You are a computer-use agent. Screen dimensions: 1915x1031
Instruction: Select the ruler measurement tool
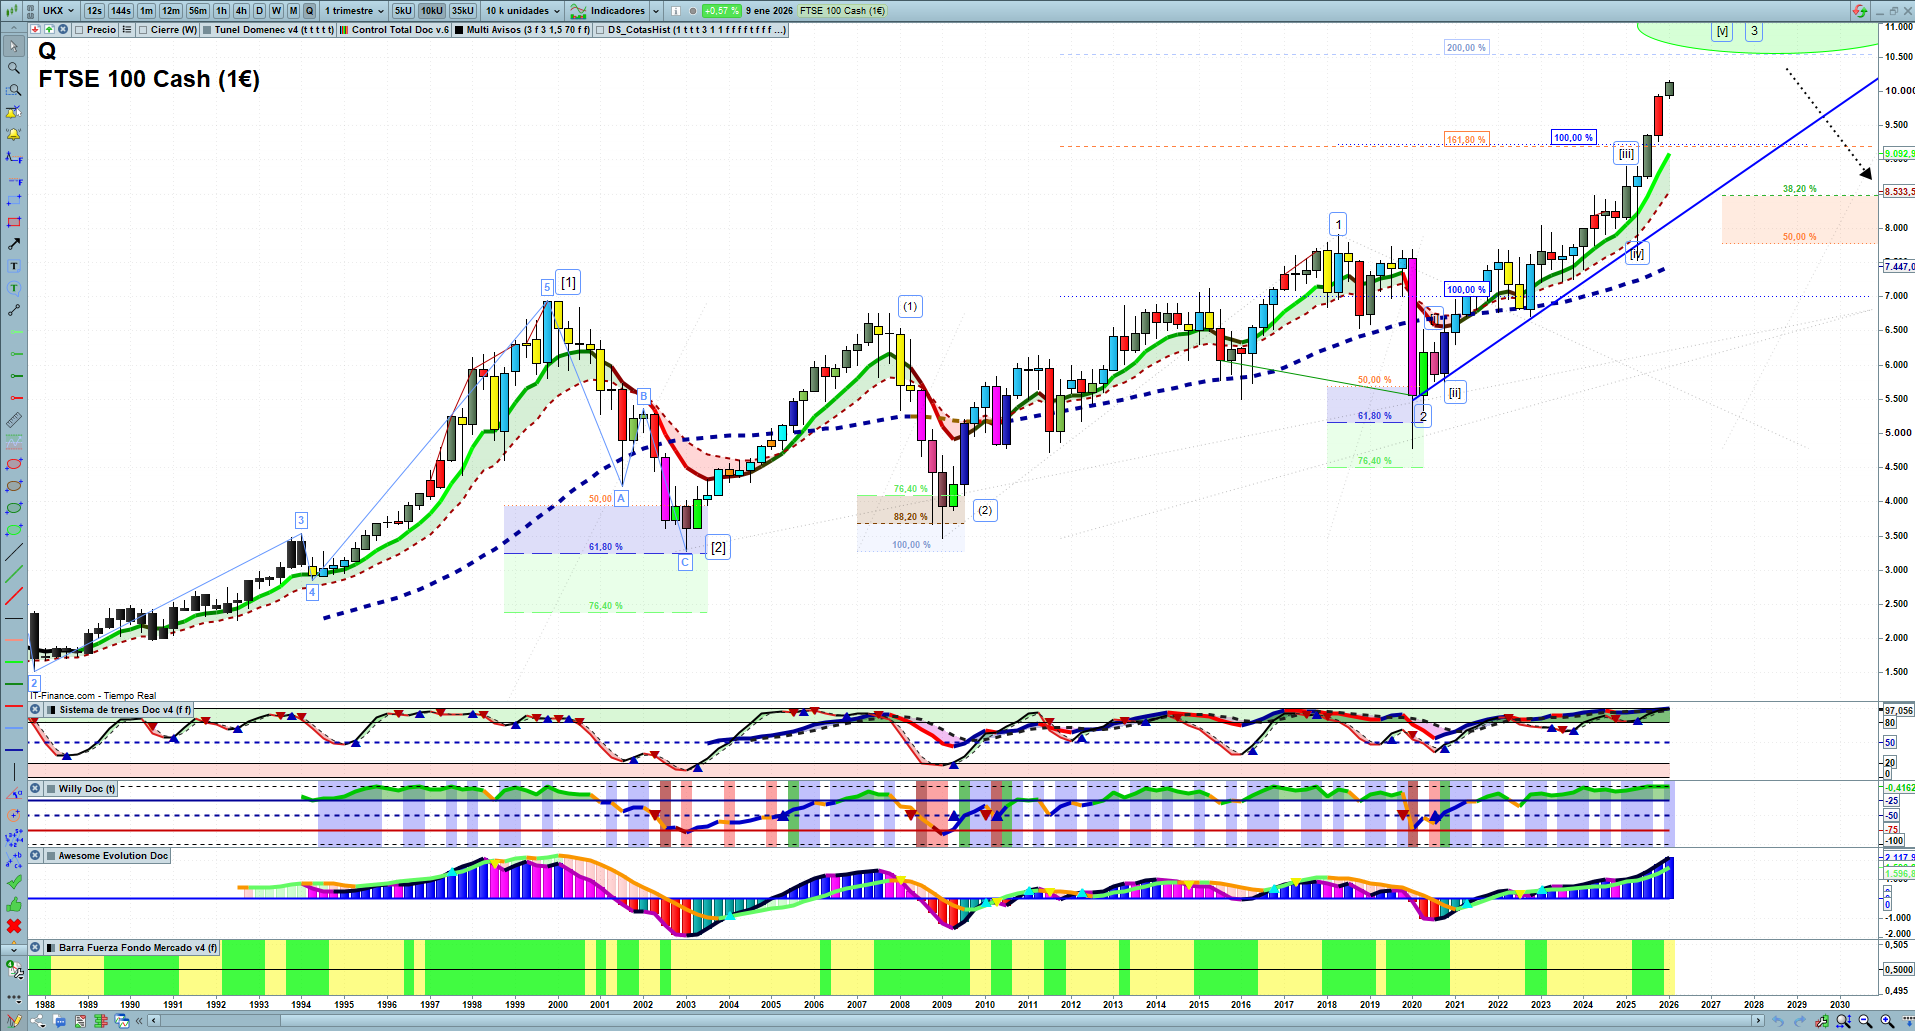(14, 420)
